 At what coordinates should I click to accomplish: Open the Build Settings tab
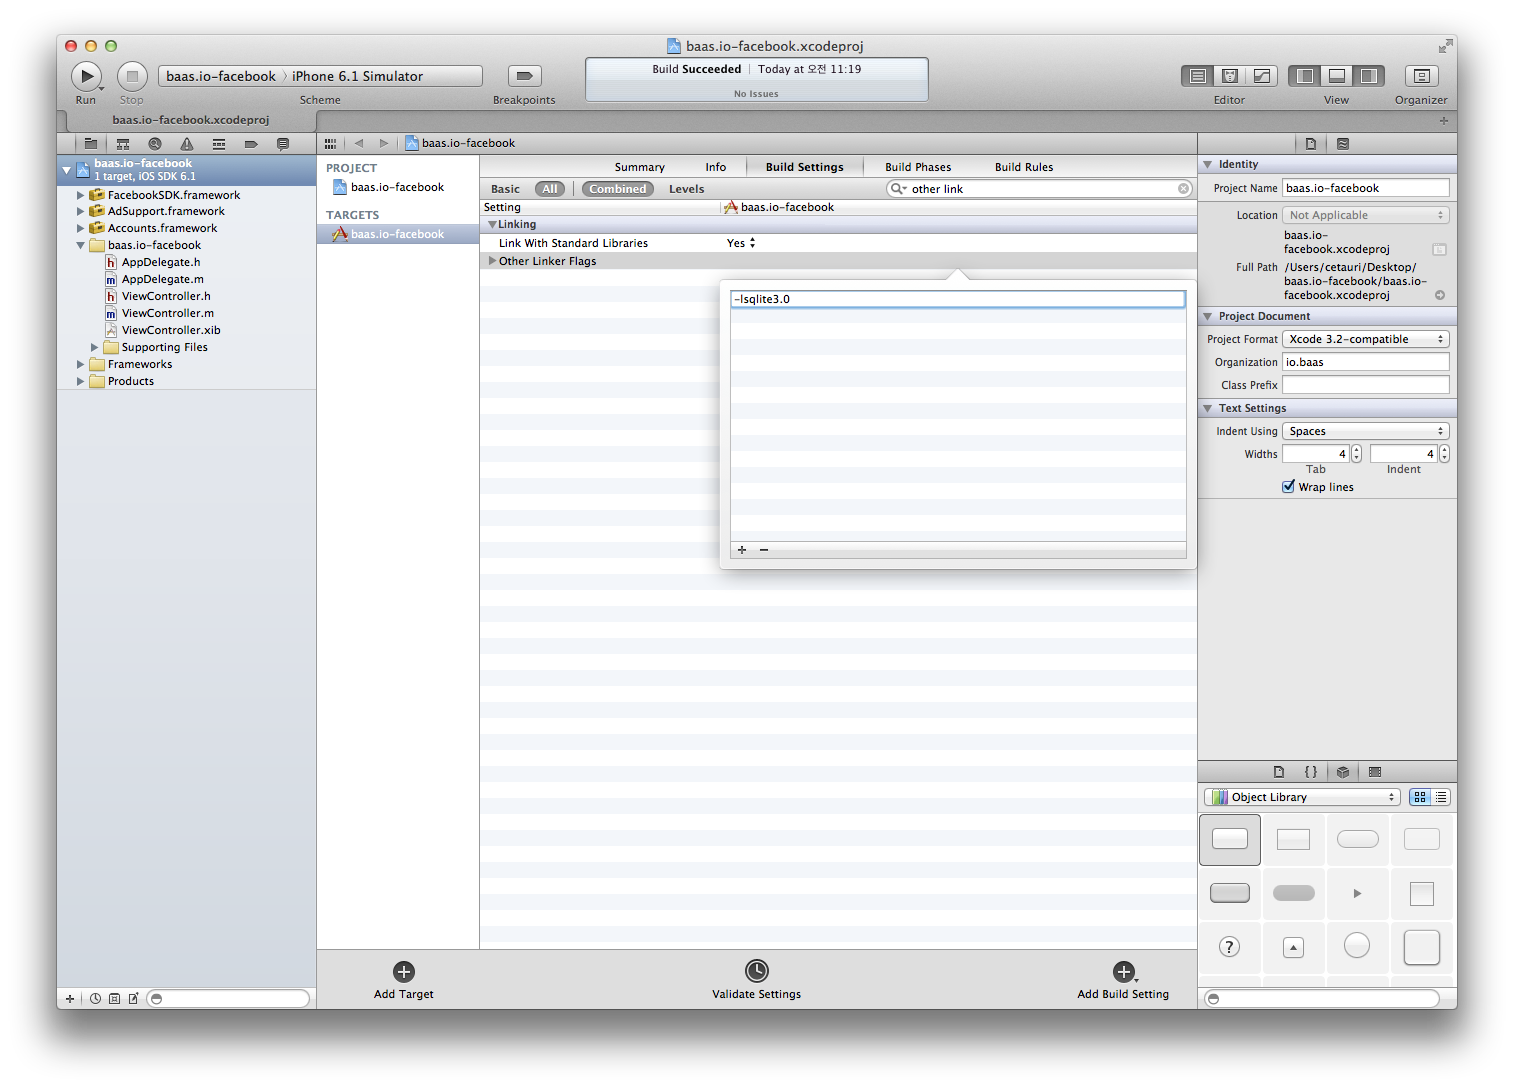tap(805, 167)
